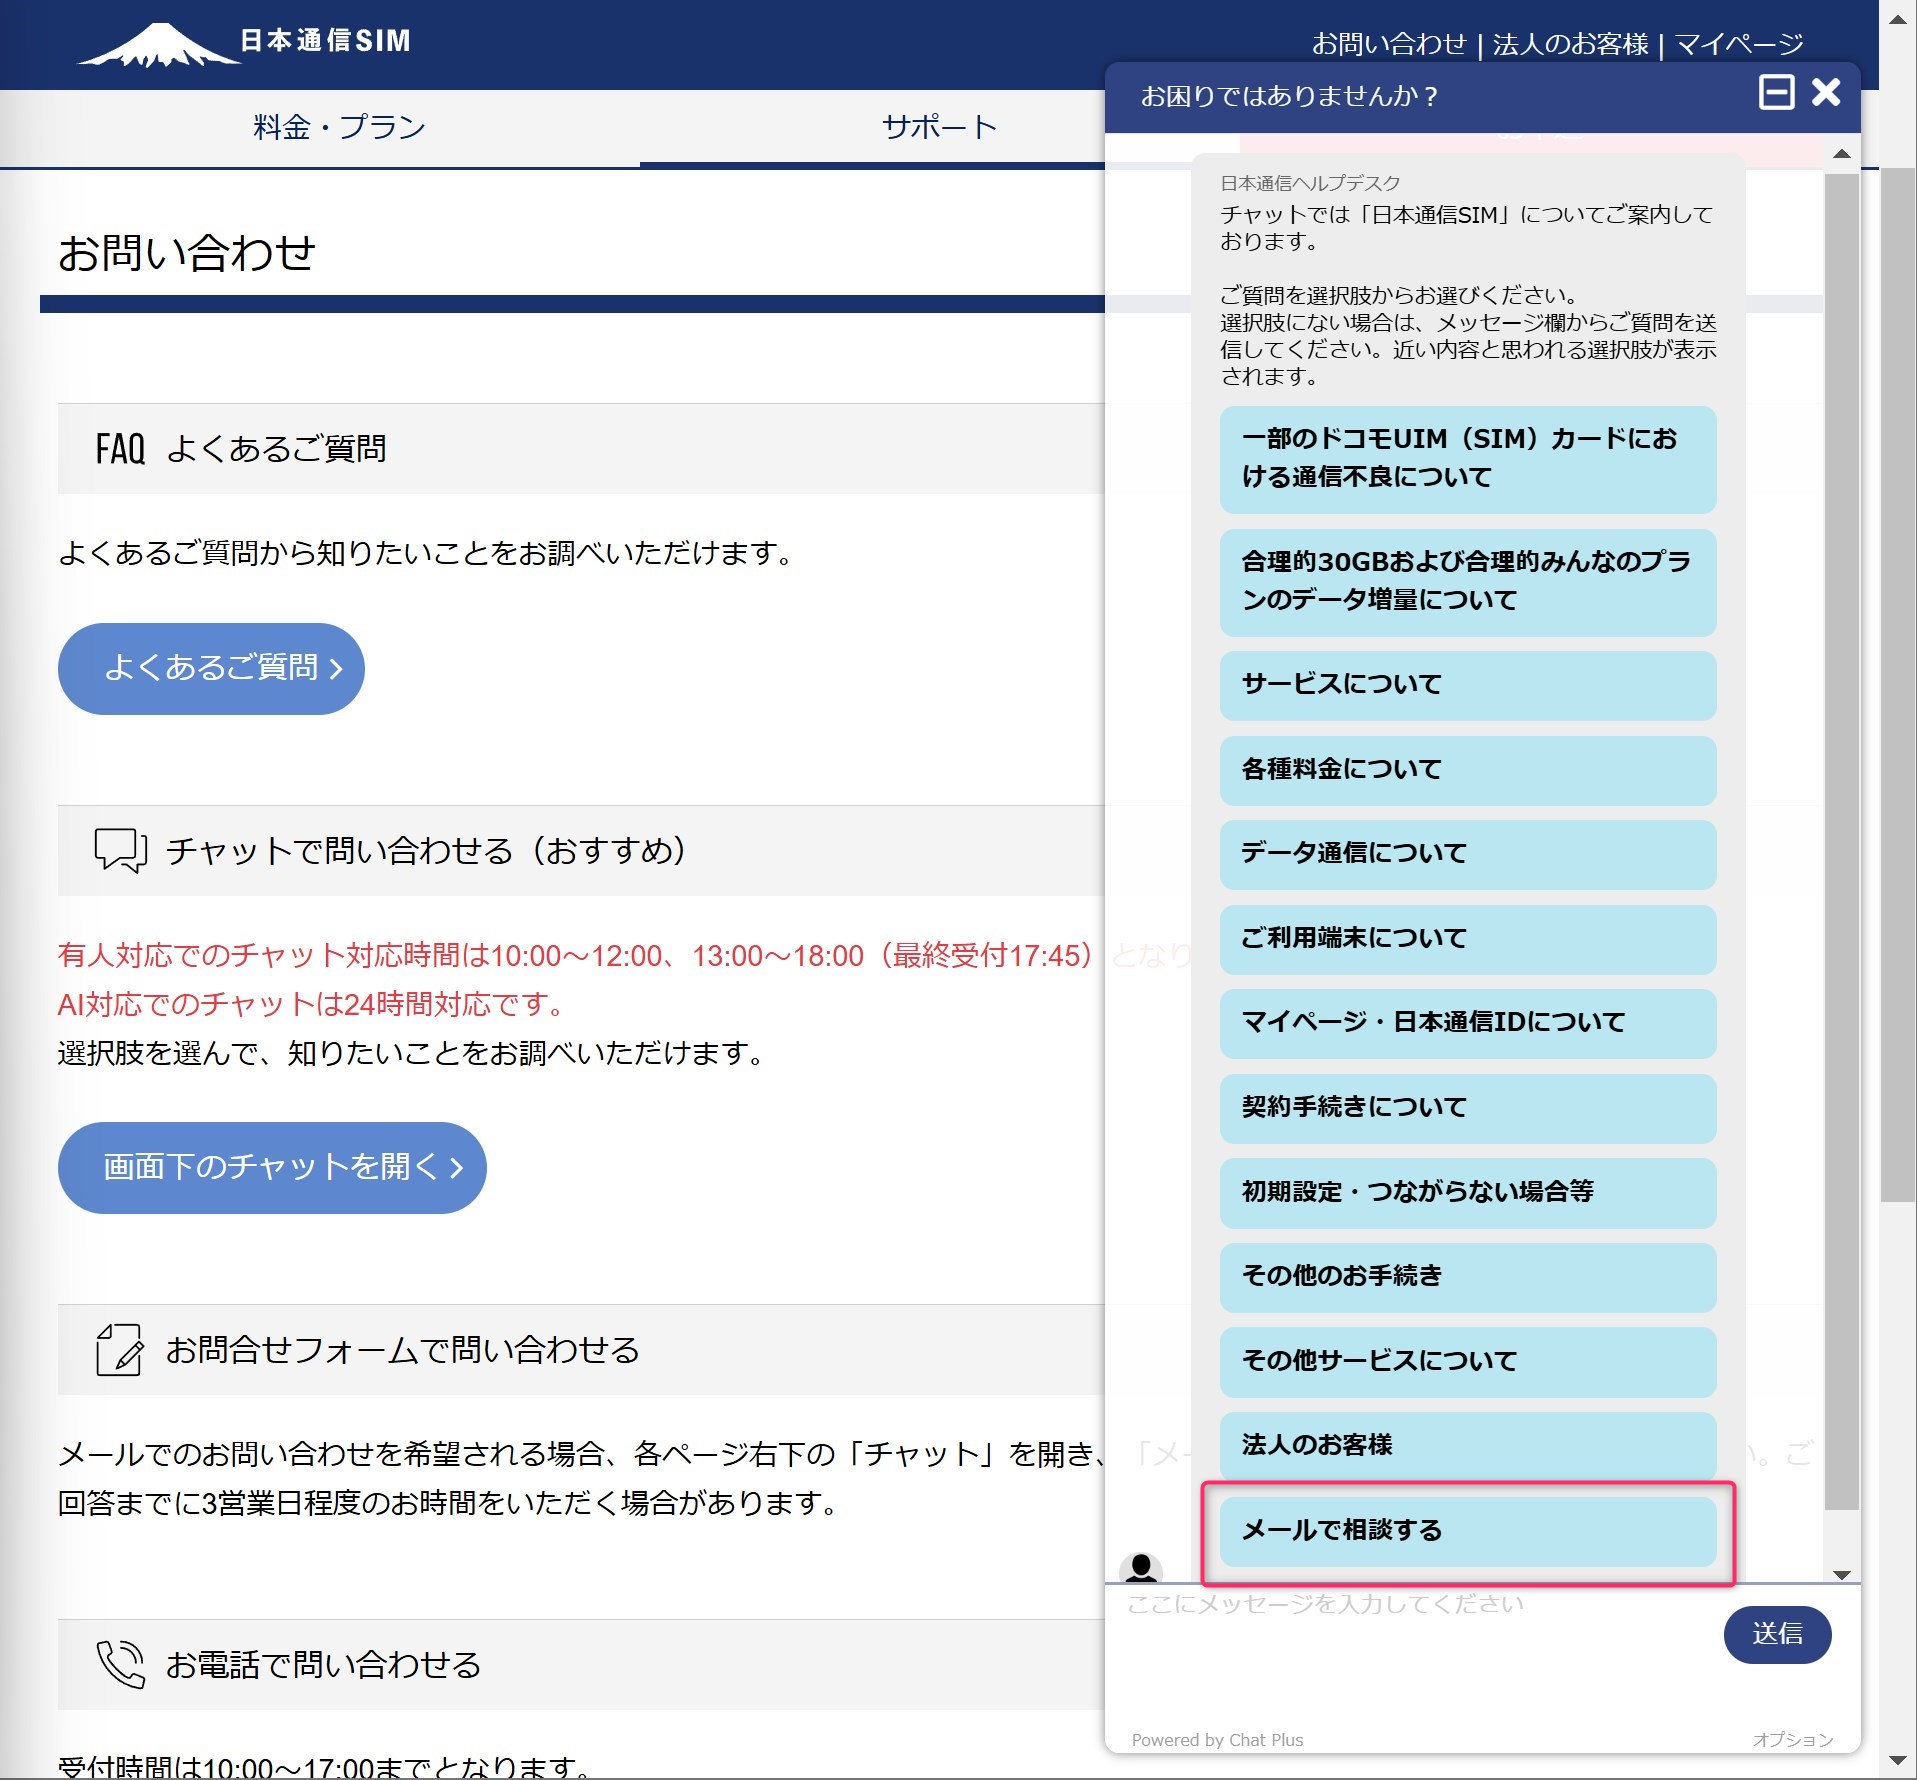1917x1780 pixels.
Task: Click the phone icon beside お電話で問い合わせる
Action: pos(120,1664)
